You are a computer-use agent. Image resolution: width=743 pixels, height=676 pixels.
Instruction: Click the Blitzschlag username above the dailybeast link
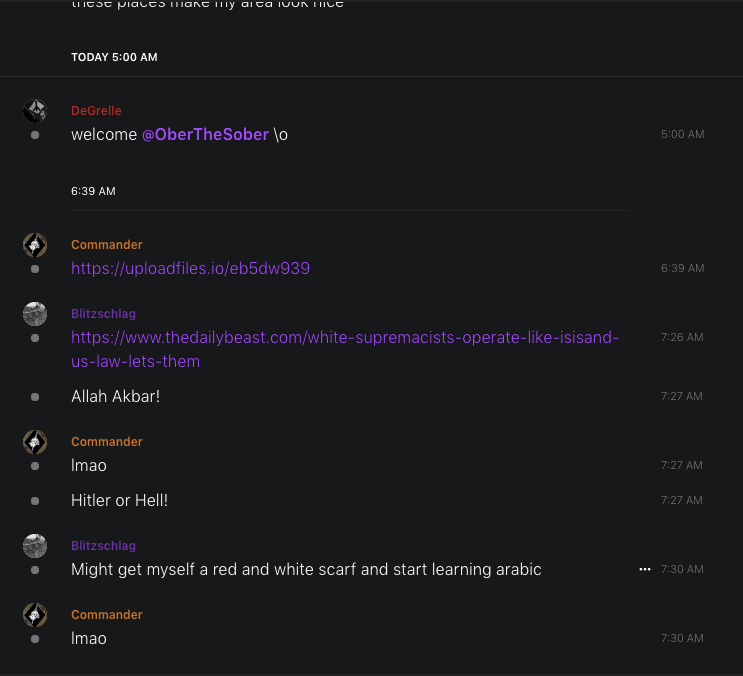point(103,314)
